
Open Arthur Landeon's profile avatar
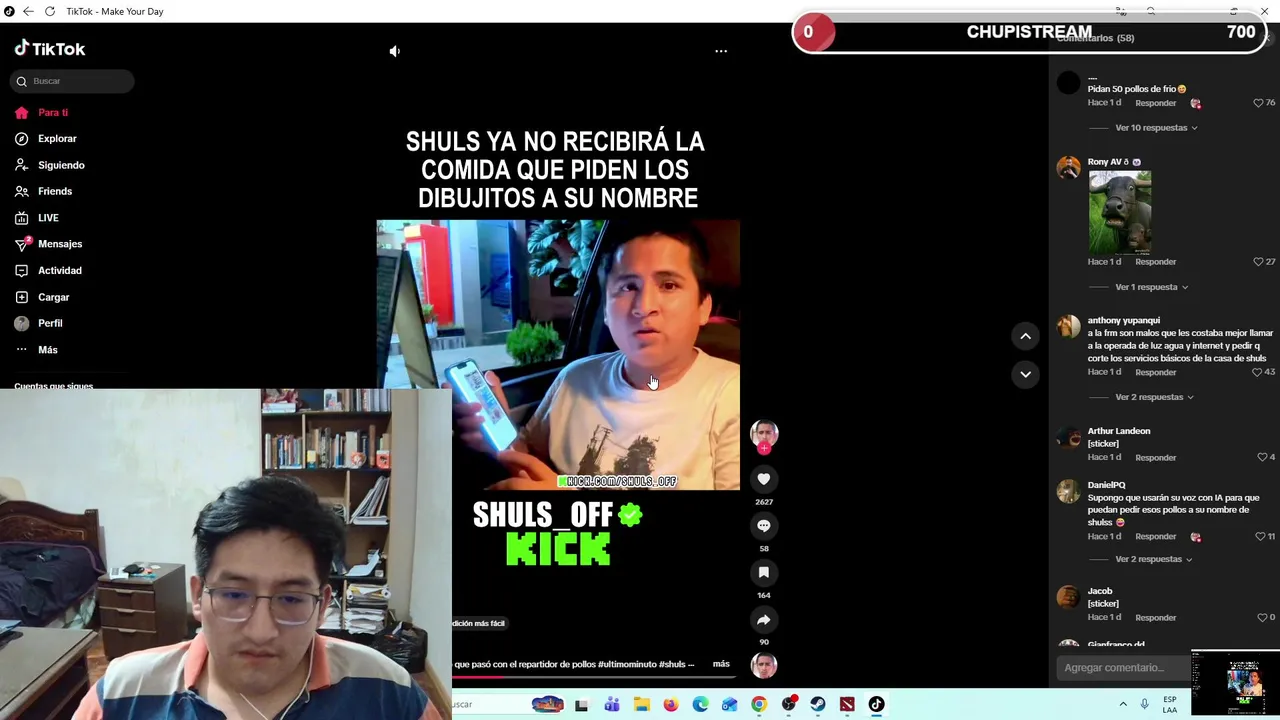[1069, 437]
